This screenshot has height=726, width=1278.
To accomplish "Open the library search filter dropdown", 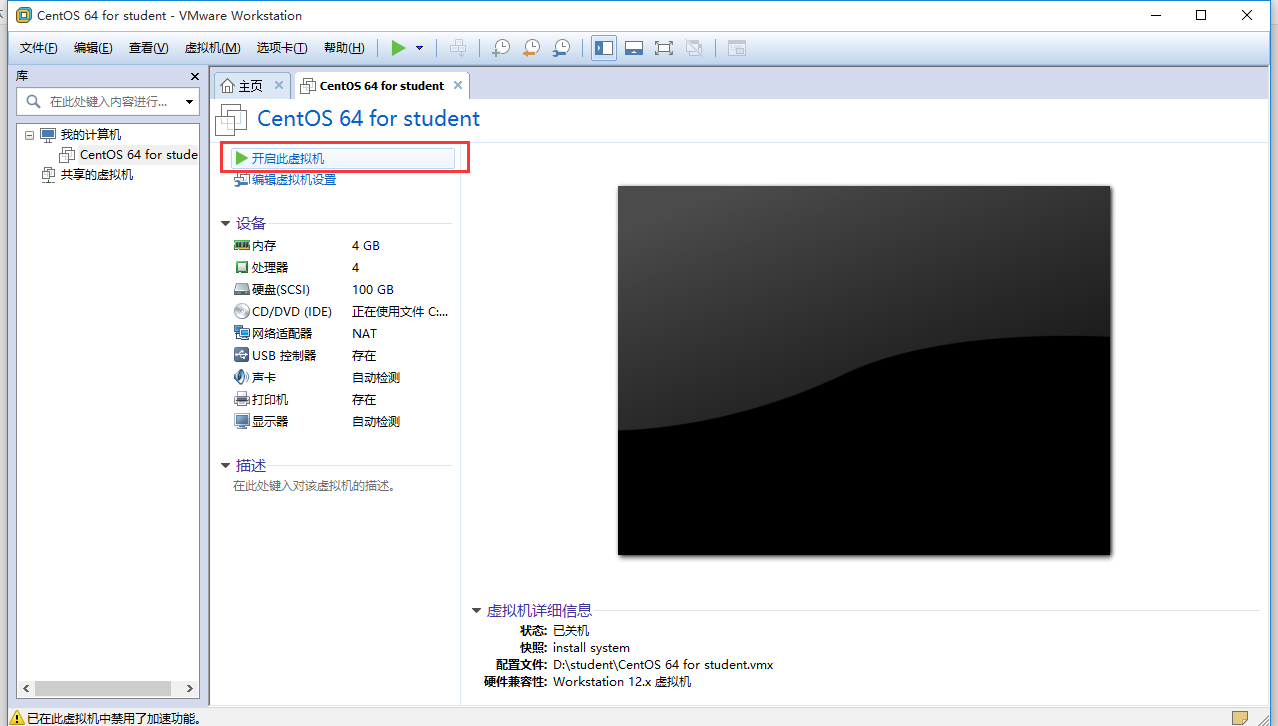I will click(189, 102).
